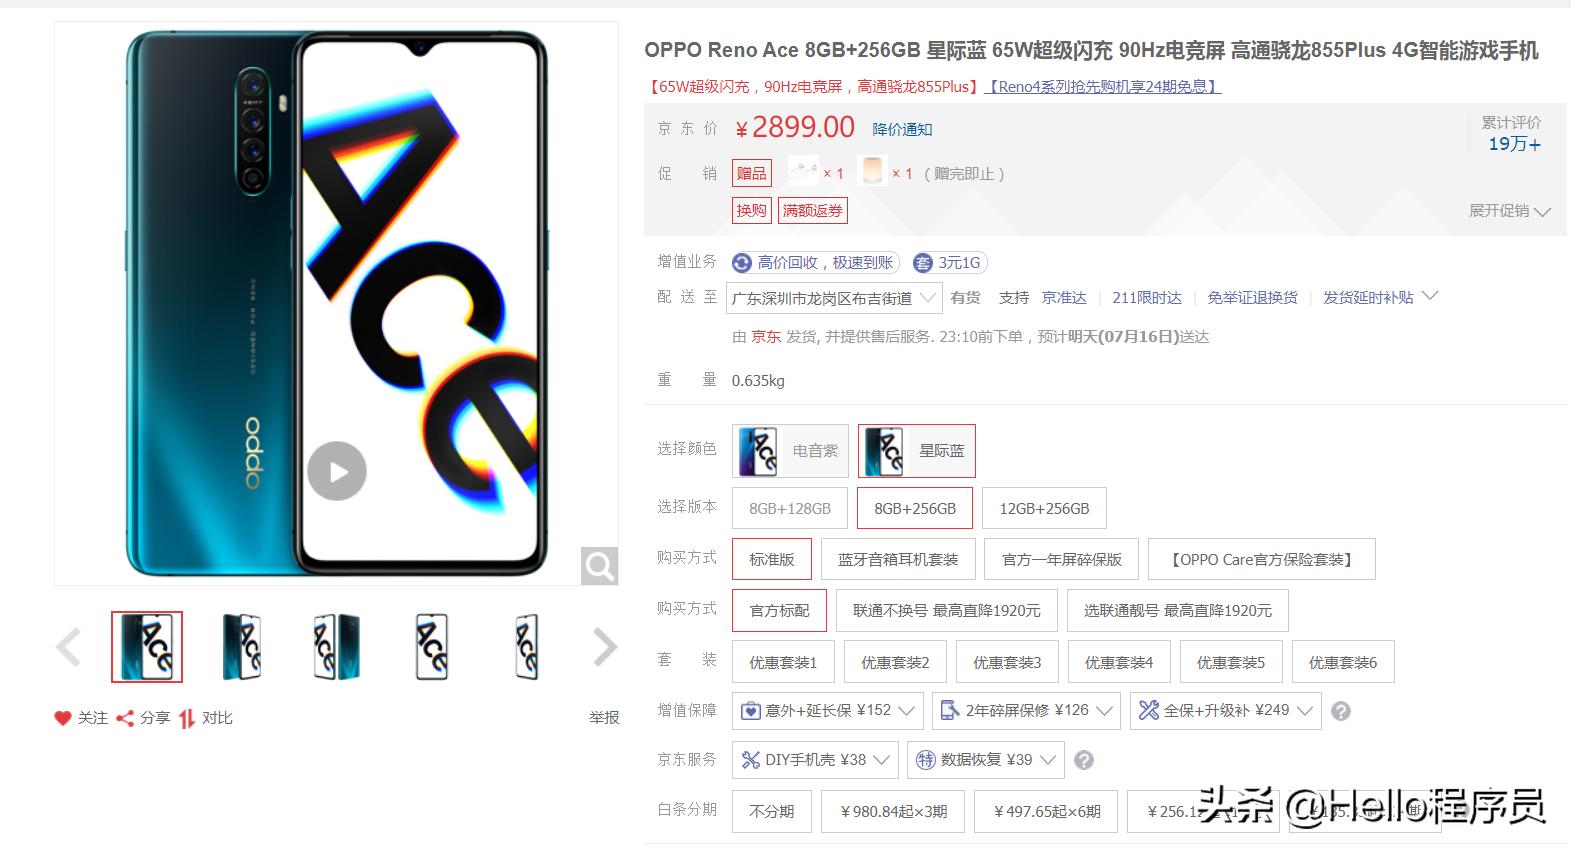1571x851 pixels.
Task: Open the Reno4系列抢先购 promotion link
Action: pyautogui.click(x=1103, y=86)
